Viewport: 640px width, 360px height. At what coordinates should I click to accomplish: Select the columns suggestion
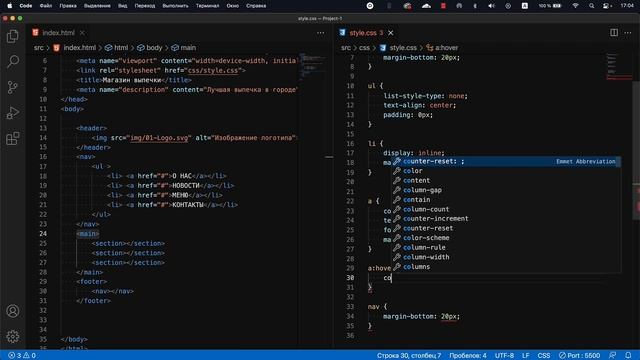506,267
